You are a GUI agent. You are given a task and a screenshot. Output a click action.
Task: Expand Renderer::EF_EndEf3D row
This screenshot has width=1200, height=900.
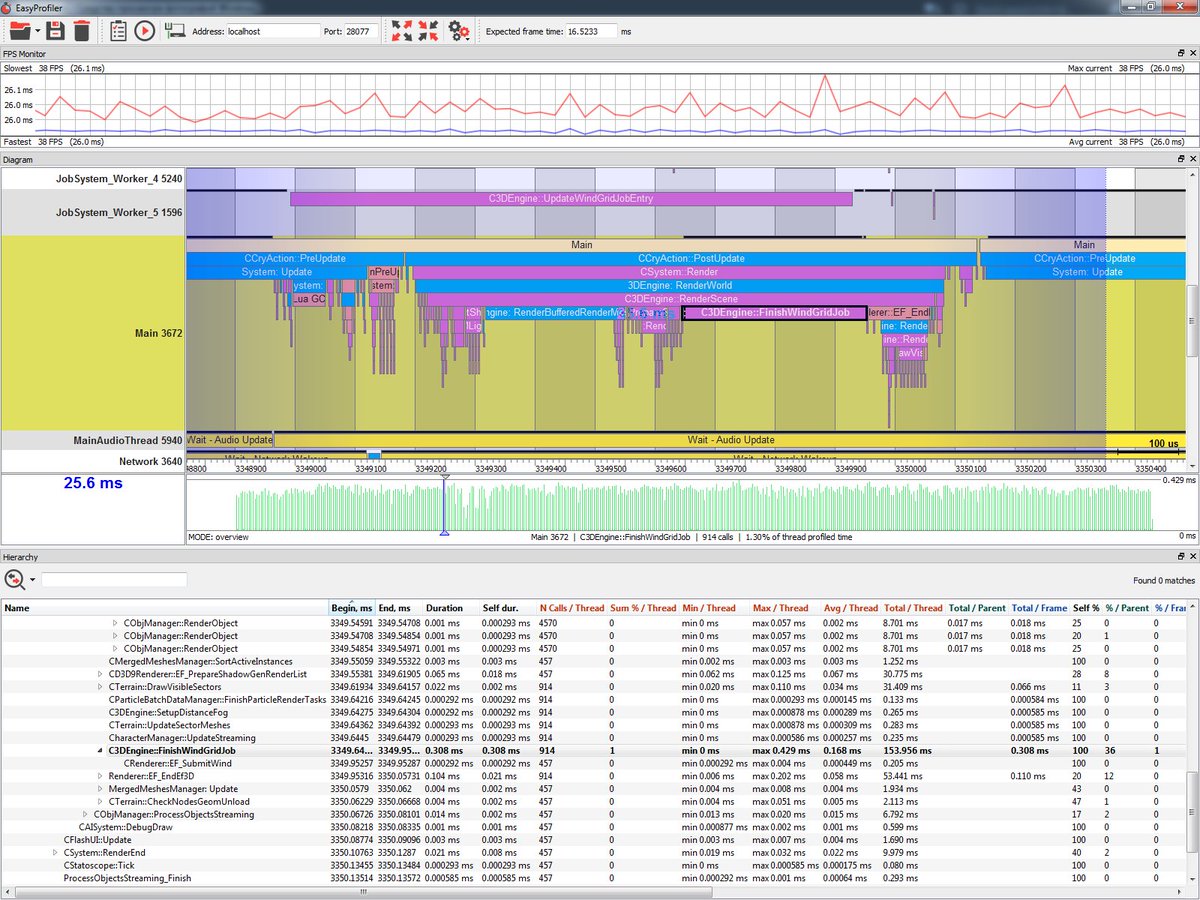coord(100,776)
